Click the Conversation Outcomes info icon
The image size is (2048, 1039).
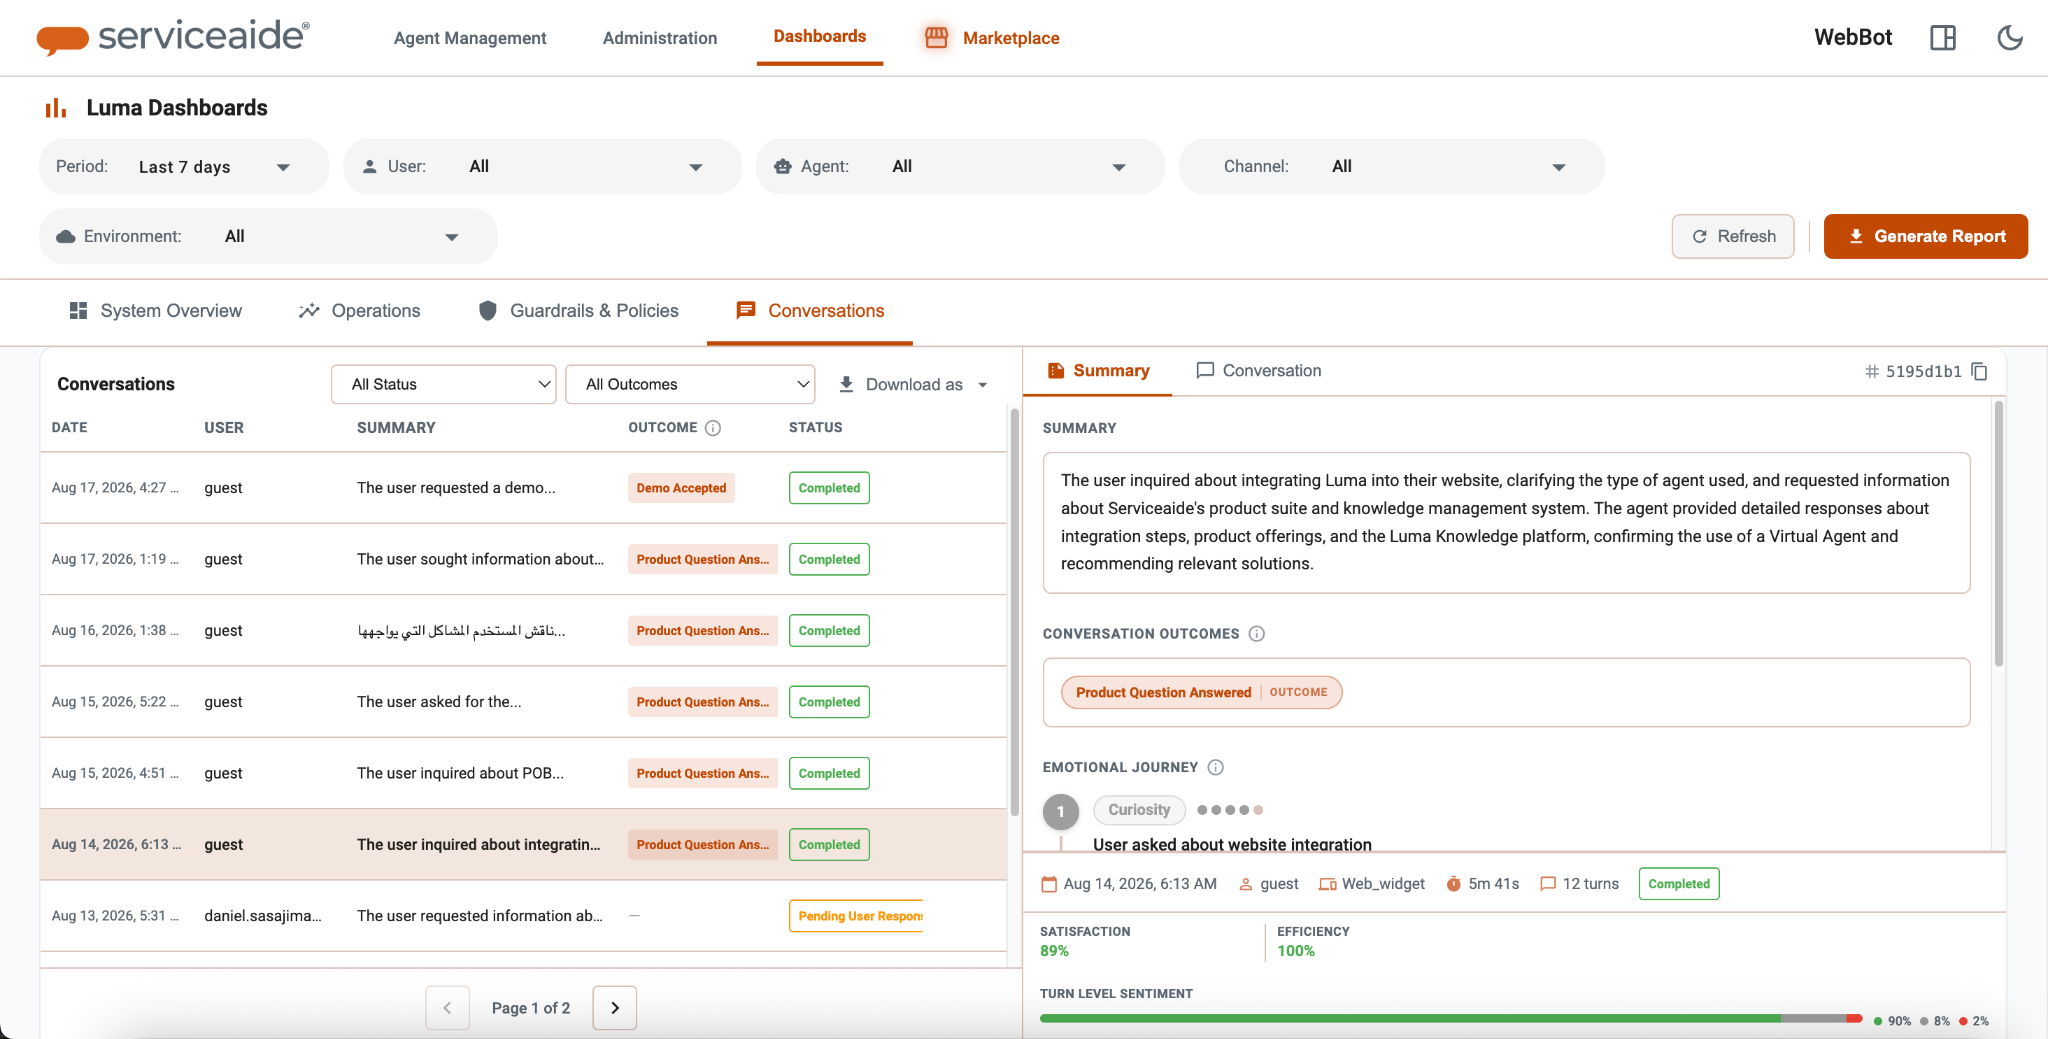pyautogui.click(x=1257, y=634)
